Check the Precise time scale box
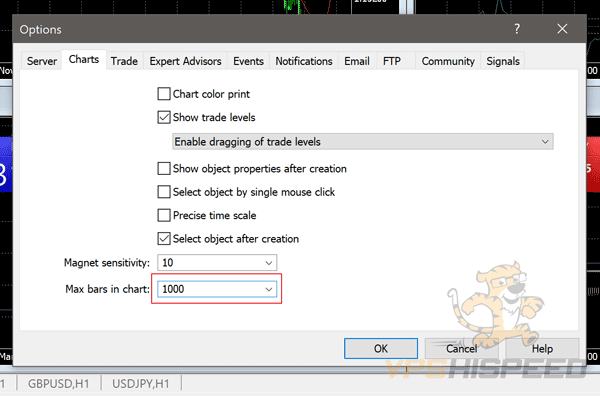Screen dimensions: 600x396 click(x=164, y=215)
